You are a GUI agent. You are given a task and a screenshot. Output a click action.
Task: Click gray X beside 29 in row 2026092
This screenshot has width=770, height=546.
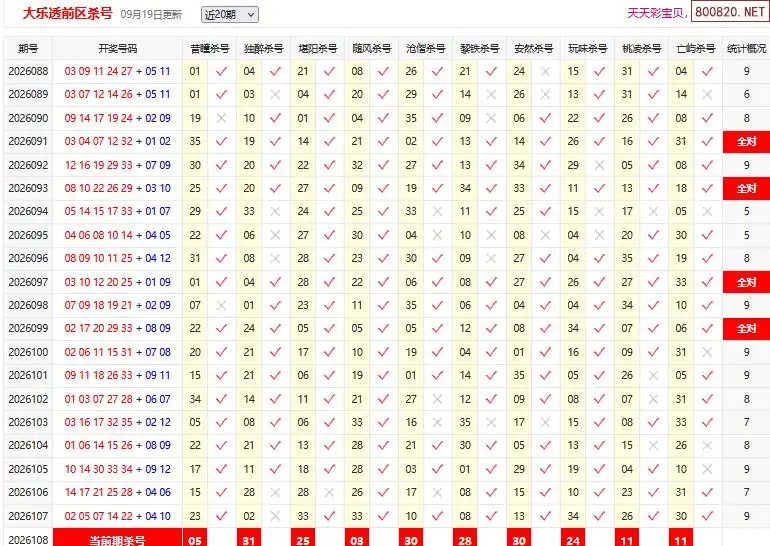[599, 165]
